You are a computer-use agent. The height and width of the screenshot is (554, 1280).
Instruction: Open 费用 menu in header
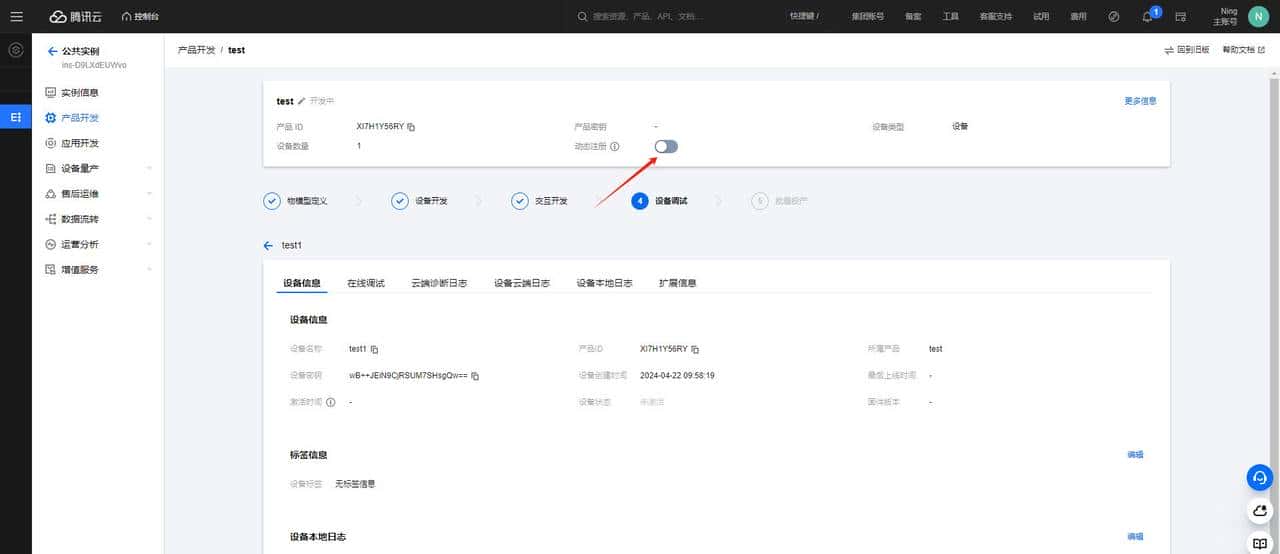click(x=1078, y=16)
